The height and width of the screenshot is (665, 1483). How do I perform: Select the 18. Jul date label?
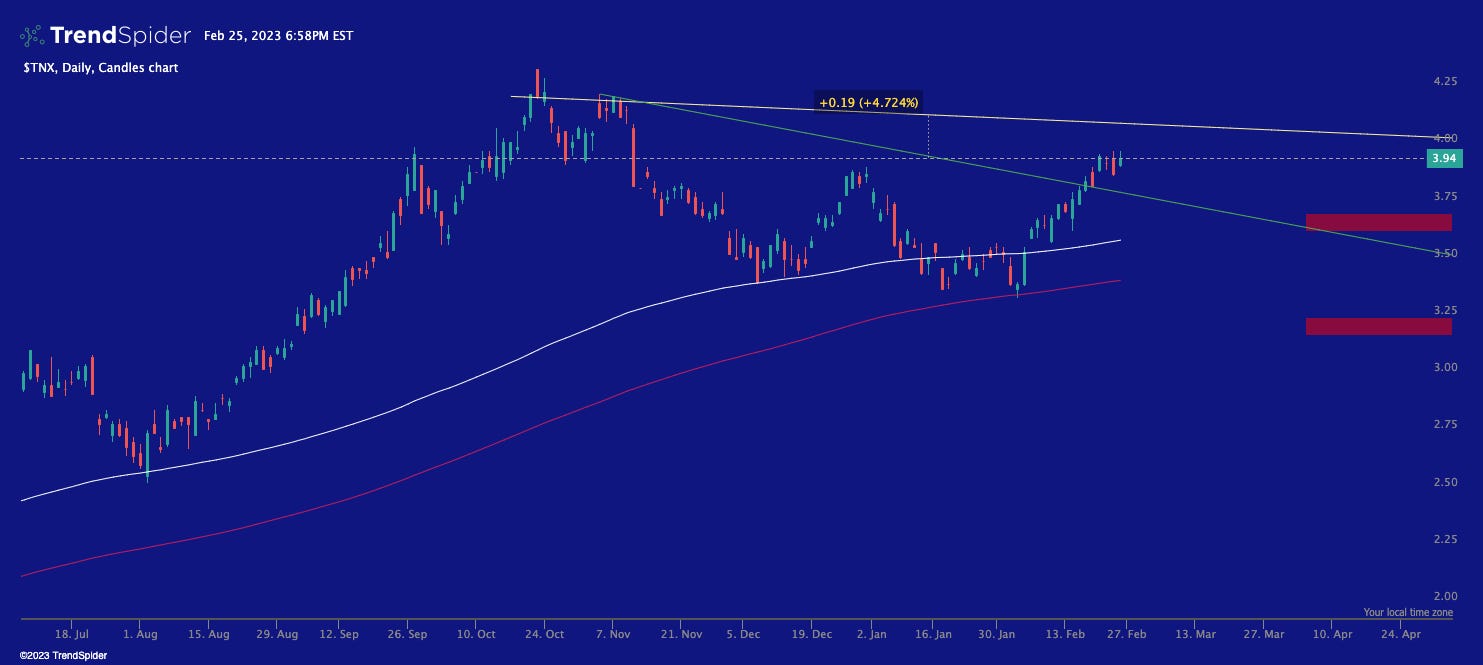pos(72,634)
